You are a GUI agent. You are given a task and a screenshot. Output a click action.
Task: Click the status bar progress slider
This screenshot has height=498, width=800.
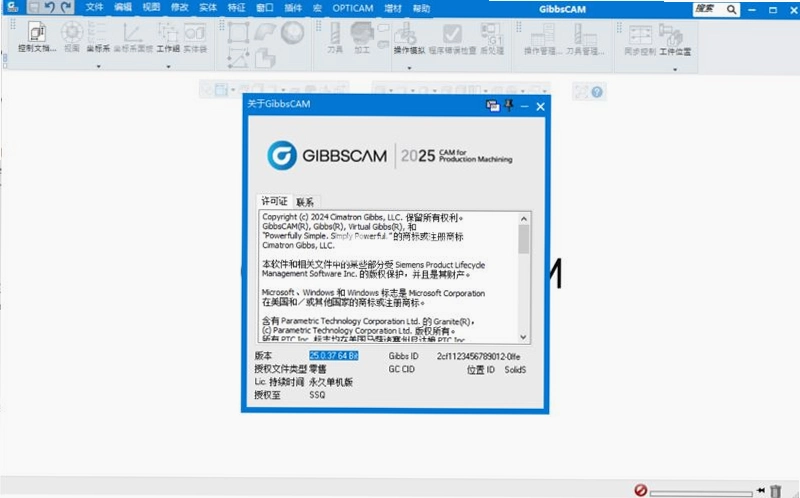pyautogui.click(x=701, y=493)
